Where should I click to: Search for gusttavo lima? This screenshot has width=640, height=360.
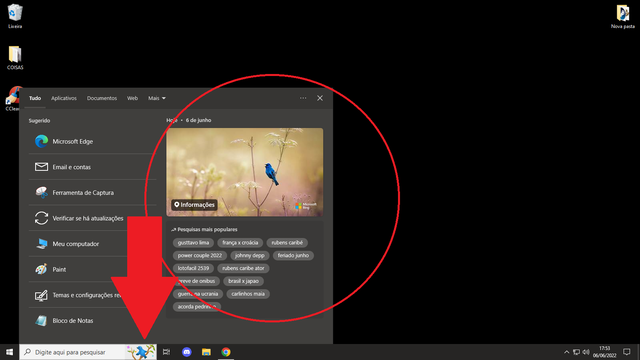tap(193, 242)
